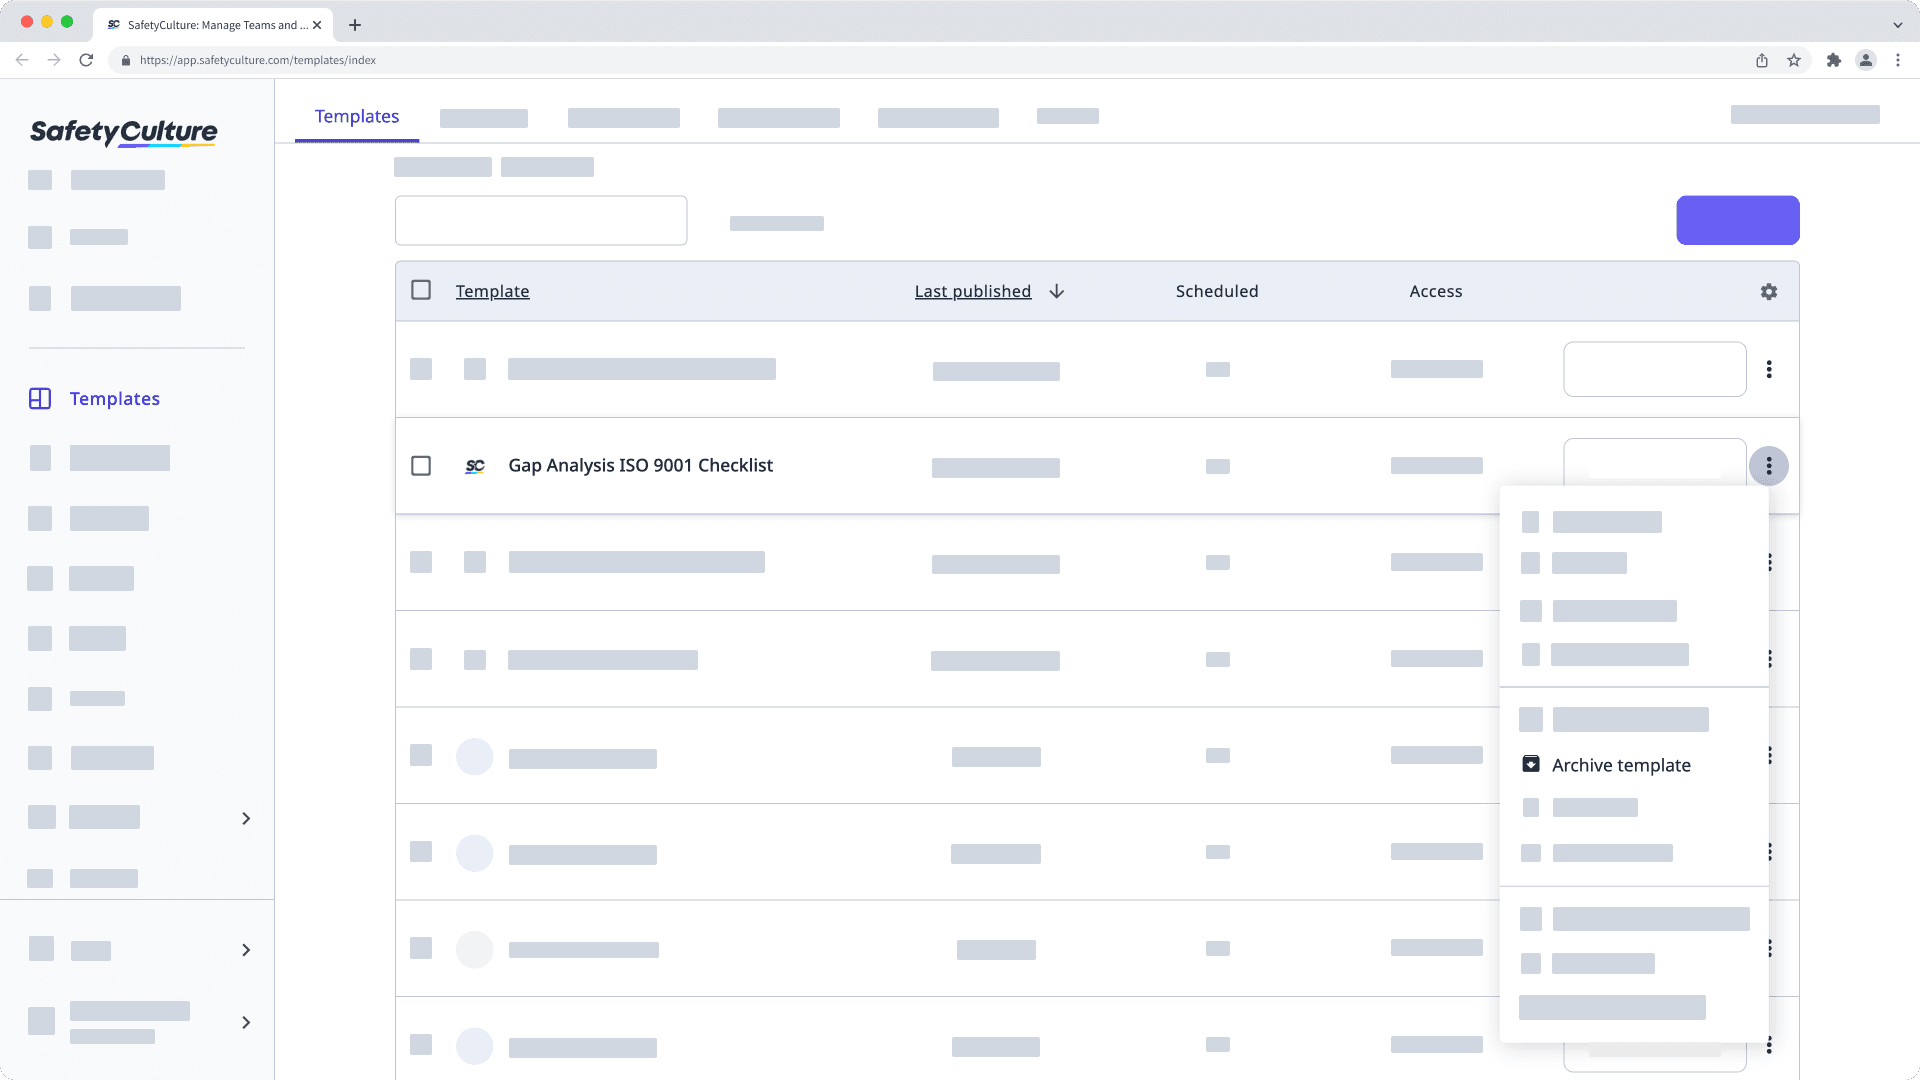Screen dimensions: 1920x1080
Task: Open the browser tab list chevron
Action: (1897, 25)
